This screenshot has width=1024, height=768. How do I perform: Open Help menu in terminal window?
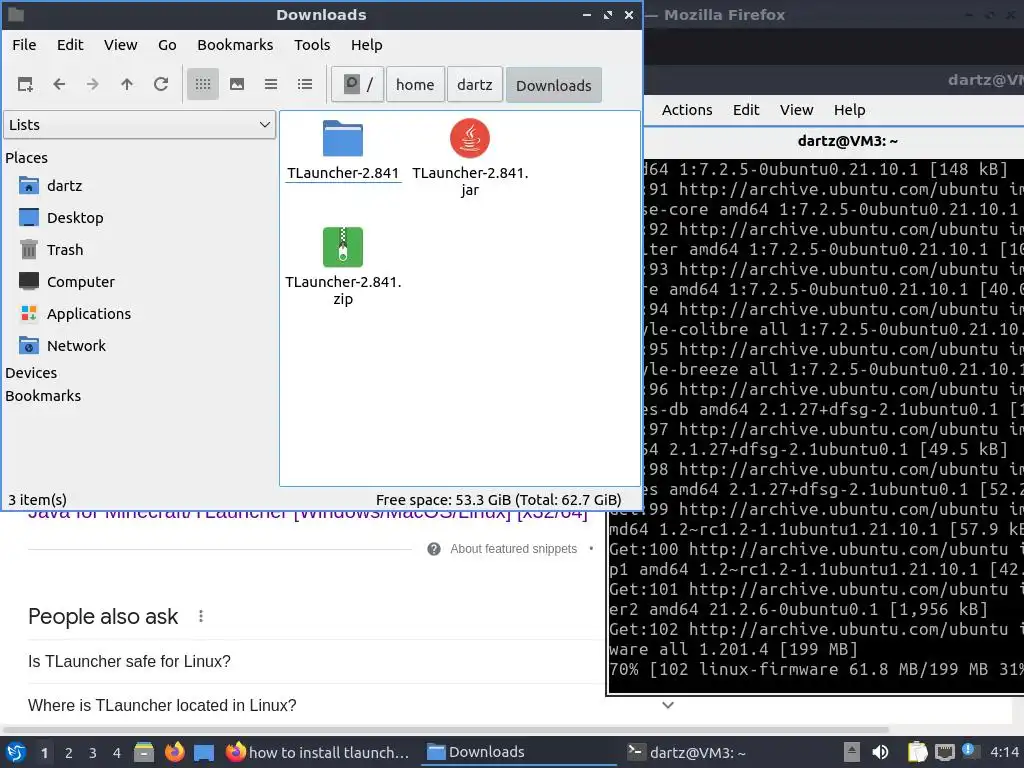tap(849, 110)
